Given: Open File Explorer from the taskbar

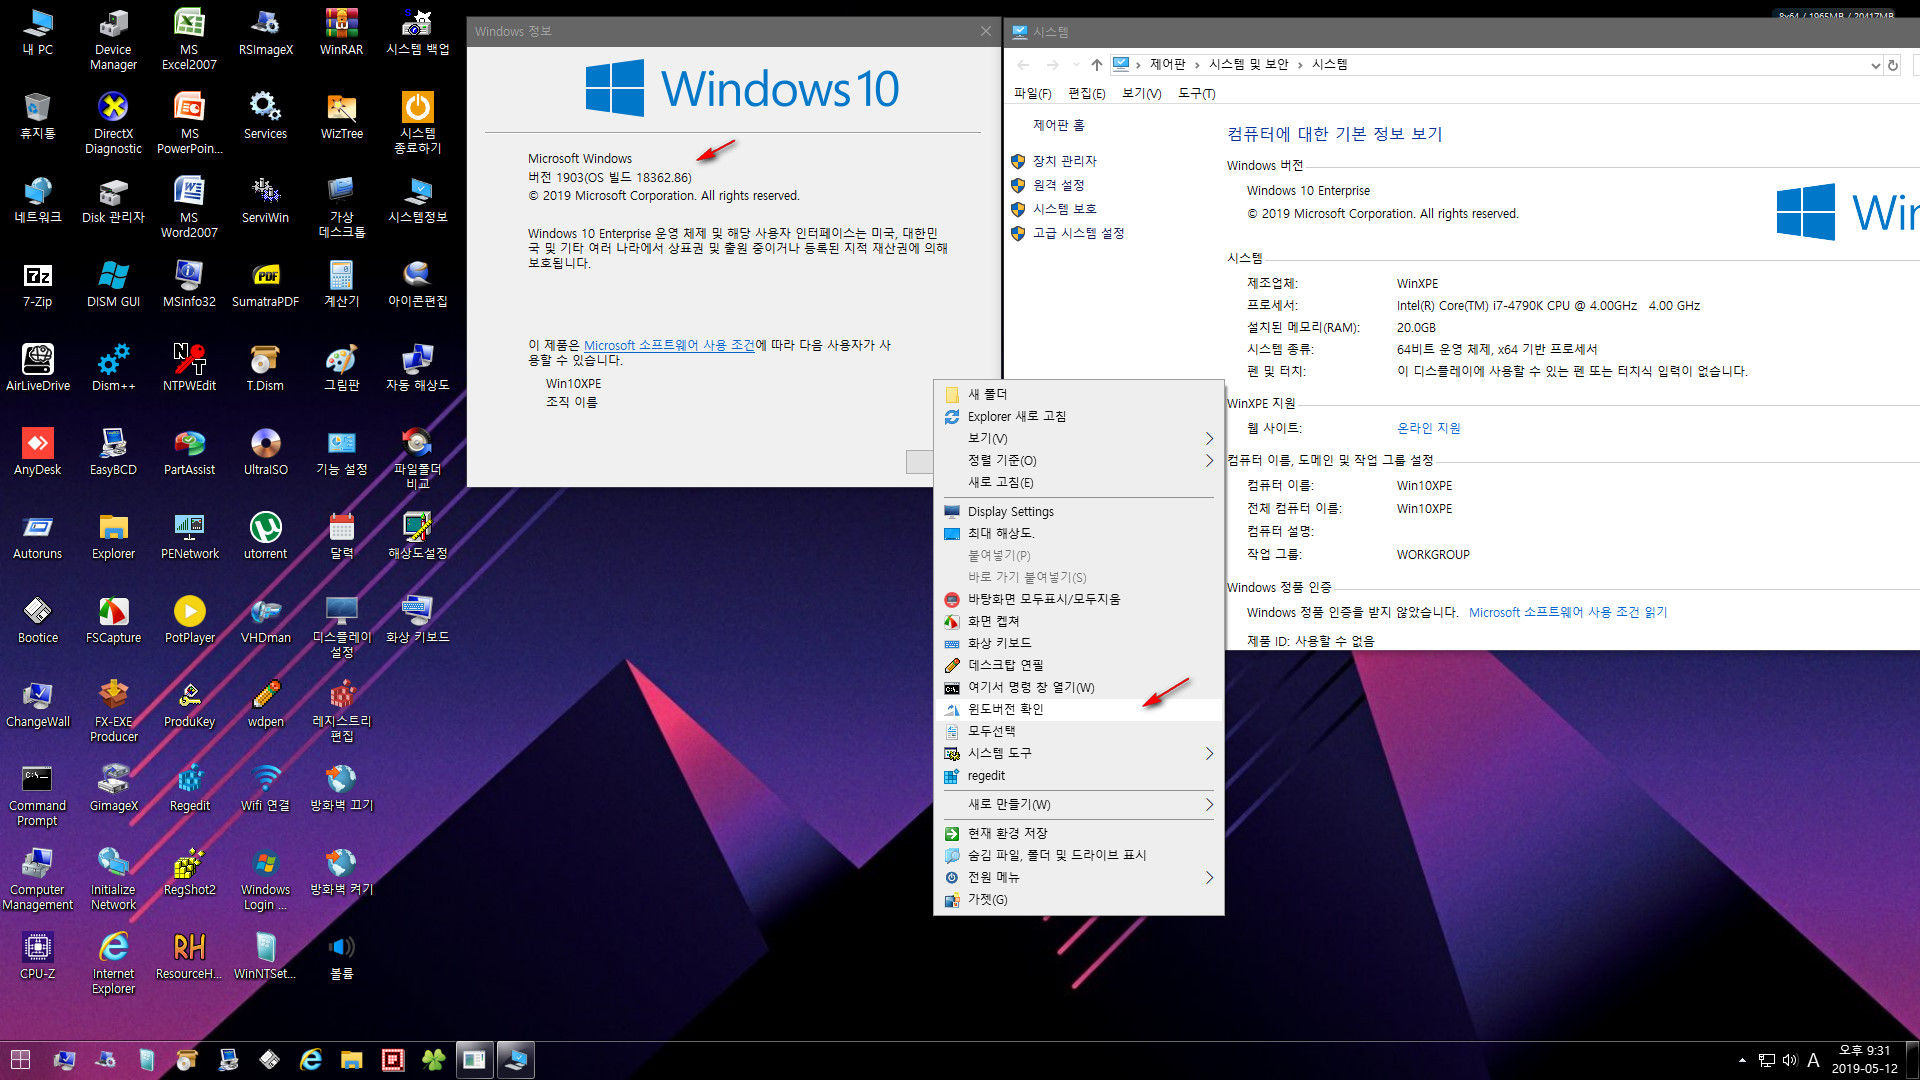Looking at the screenshot, I should [x=351, y=1060].
